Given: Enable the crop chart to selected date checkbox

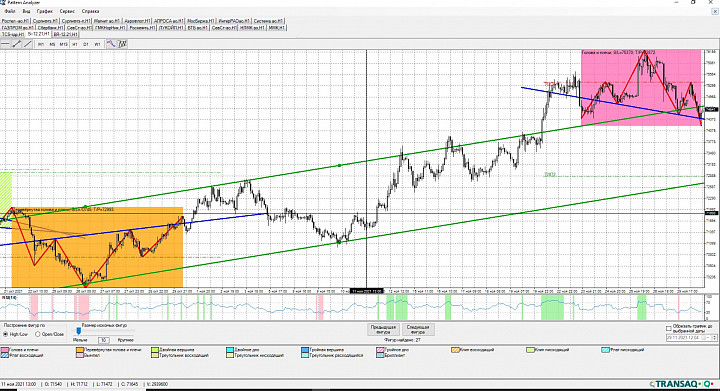Looking at the screenshot, I should (x=669, y=329).
